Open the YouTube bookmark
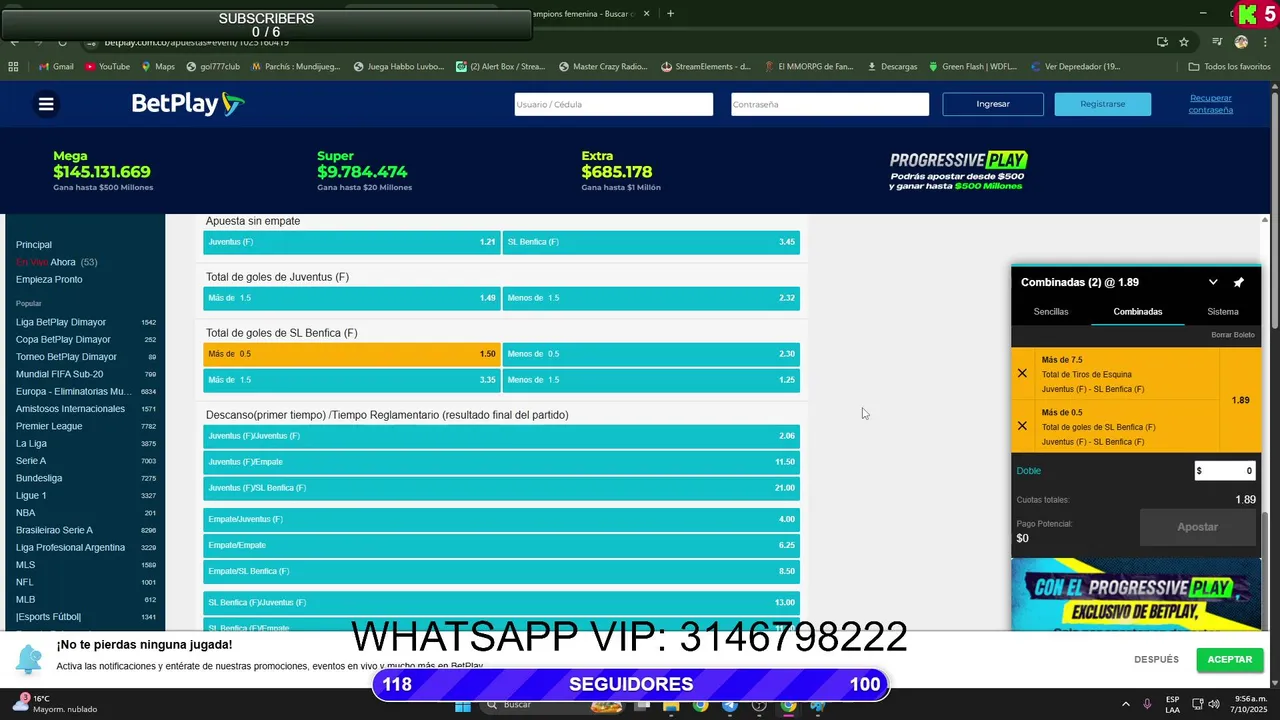1280x720 pixels. [x=107, y=67]
